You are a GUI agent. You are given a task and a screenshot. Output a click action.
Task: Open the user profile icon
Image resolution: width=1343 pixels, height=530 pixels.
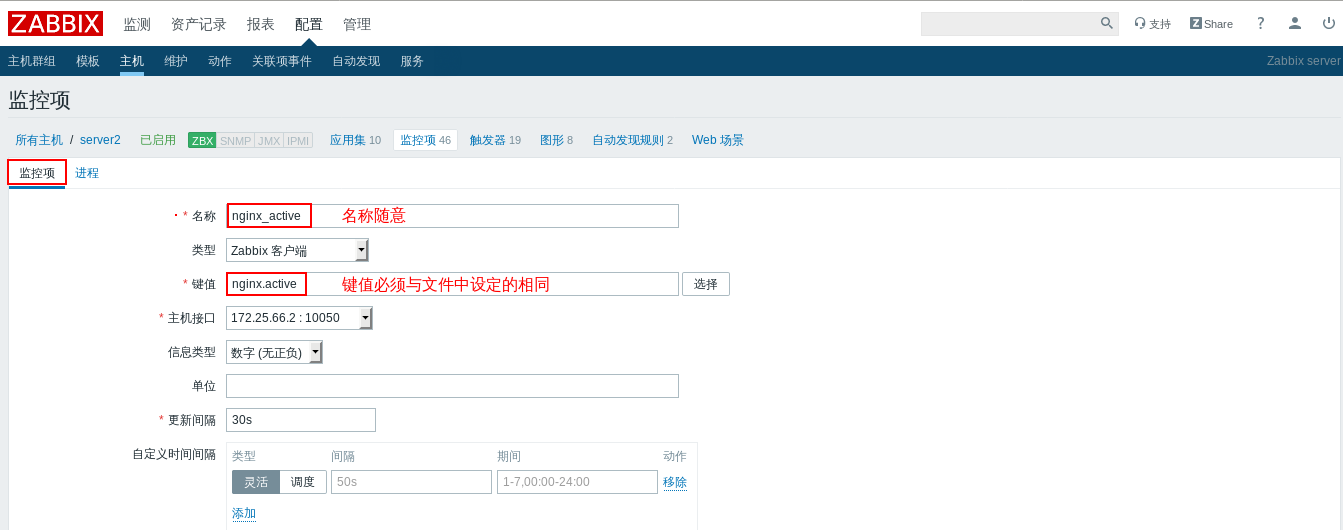coord(1295,23)
